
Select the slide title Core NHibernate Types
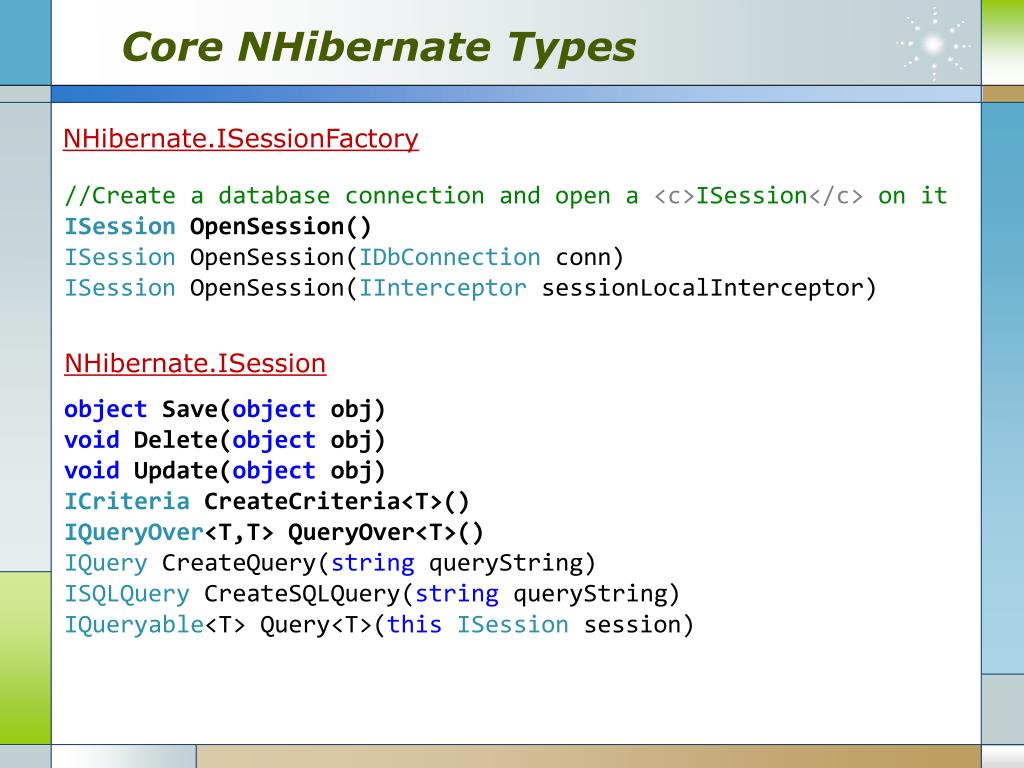[379, 48]
